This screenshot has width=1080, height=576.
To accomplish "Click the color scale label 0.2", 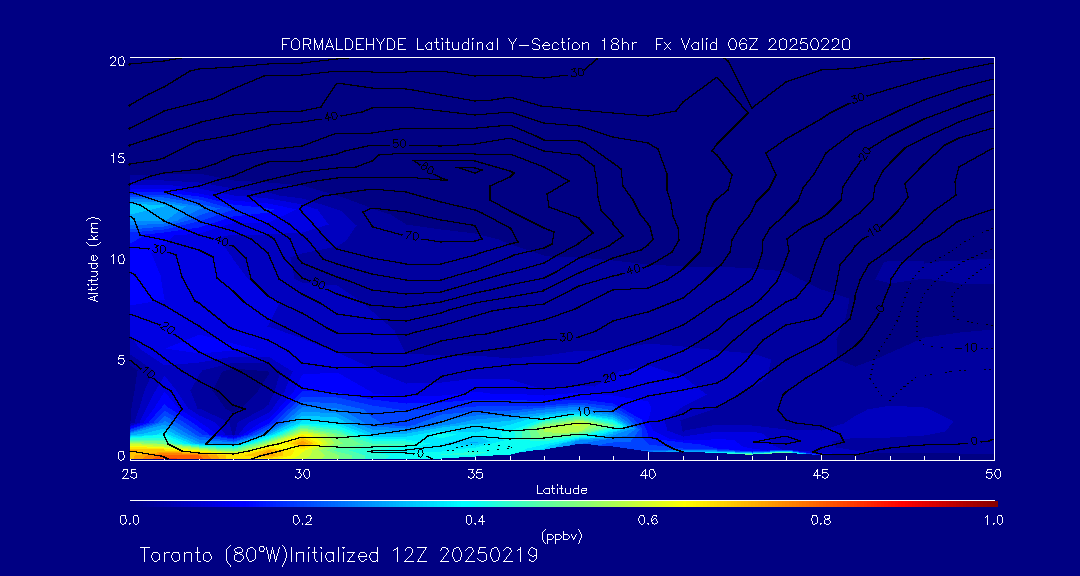I will tap(302, 520).
